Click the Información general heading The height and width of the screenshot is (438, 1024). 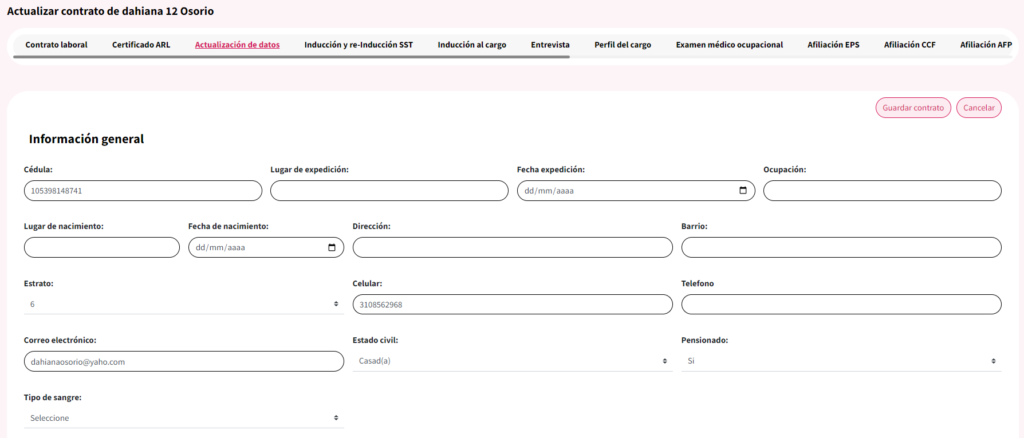tap(86, 139)
